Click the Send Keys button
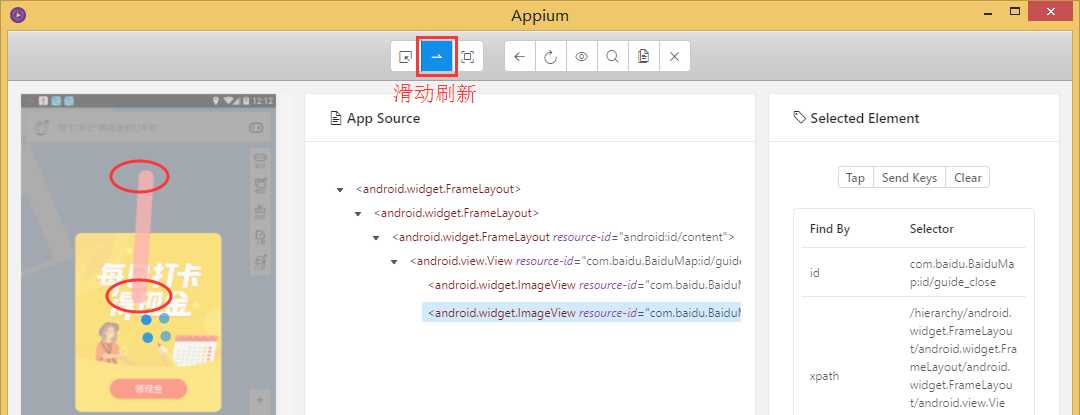Viewport: 1080px width, 415px height. pyautogui.click(x=909, y=178)
